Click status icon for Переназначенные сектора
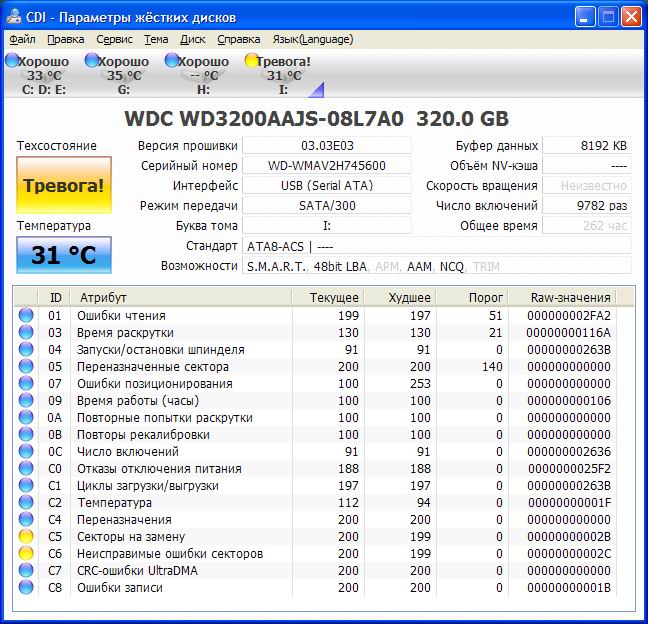The height and width of the screenshot is (624, 648). pyautogui.click(x=26, y=366)
